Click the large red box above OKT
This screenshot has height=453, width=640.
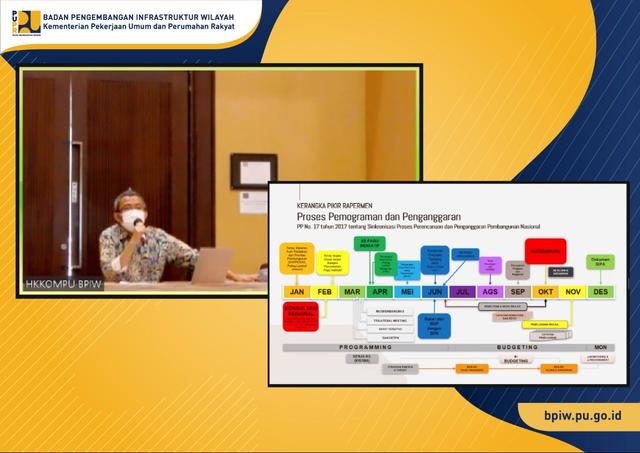(x=545, y=250)
